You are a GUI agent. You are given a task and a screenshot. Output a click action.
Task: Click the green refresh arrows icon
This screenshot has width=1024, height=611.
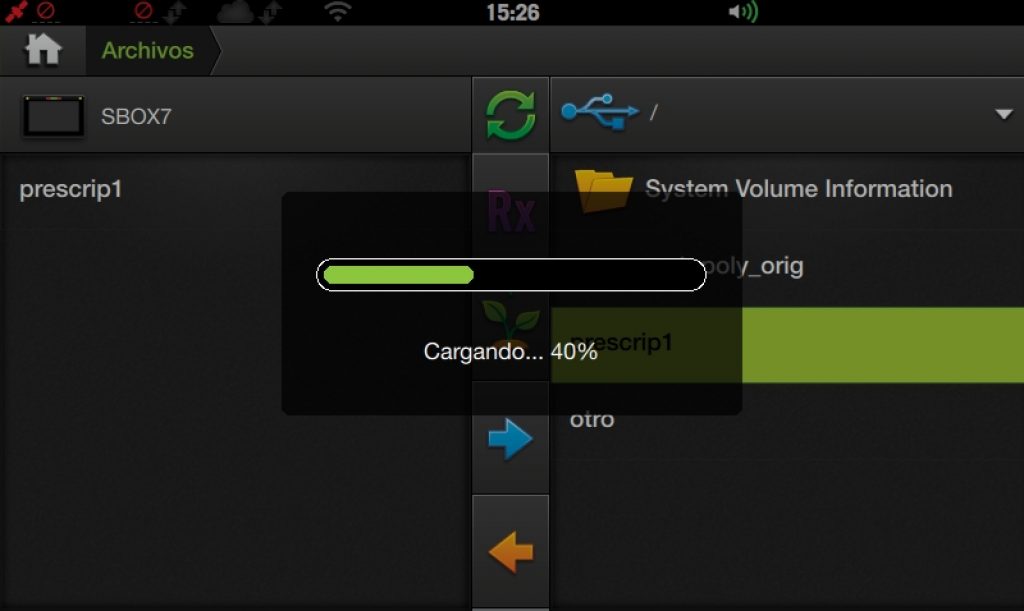(510, 116)
